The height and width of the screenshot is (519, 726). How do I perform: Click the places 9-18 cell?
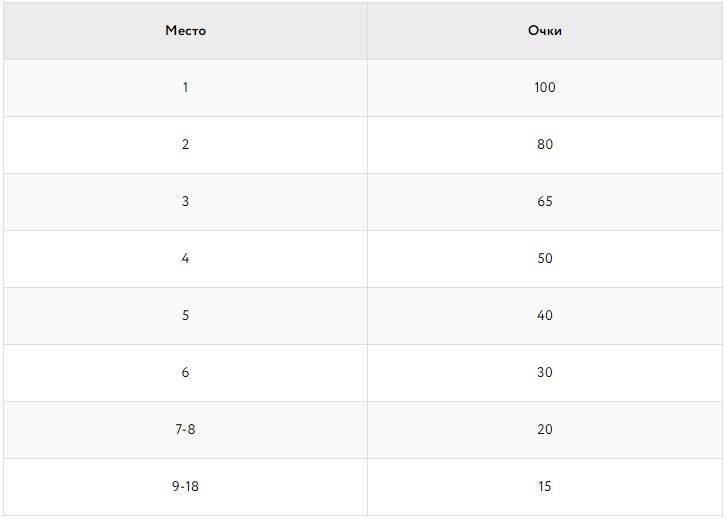pos(185,487)
